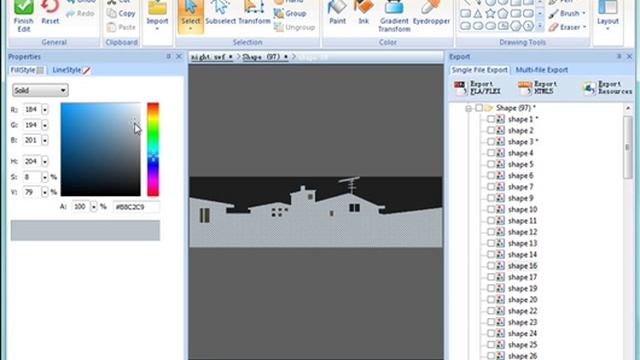Open the Import folder tool

pos(157,7)
